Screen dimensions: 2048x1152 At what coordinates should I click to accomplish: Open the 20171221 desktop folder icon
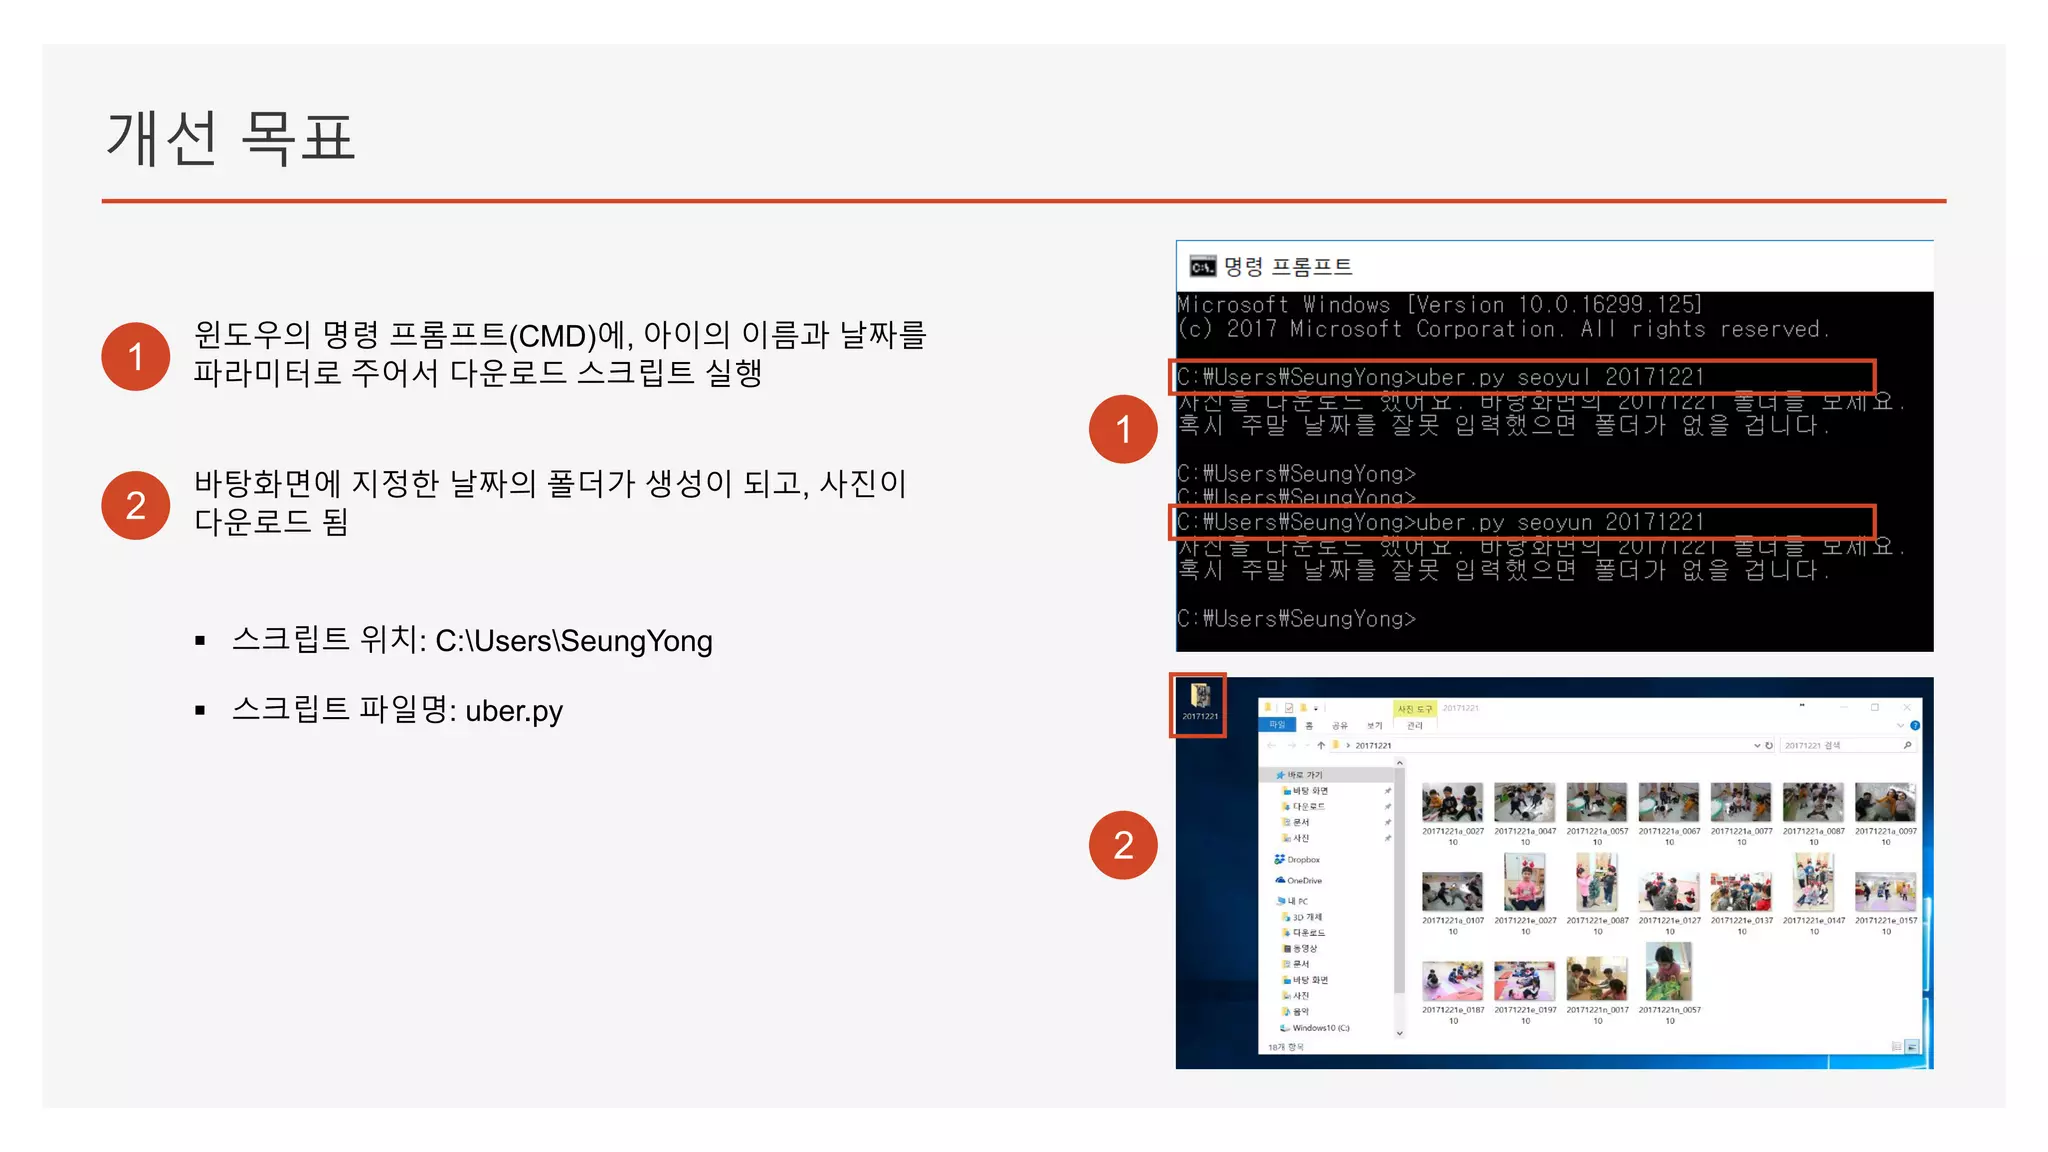coord(1199,697)
